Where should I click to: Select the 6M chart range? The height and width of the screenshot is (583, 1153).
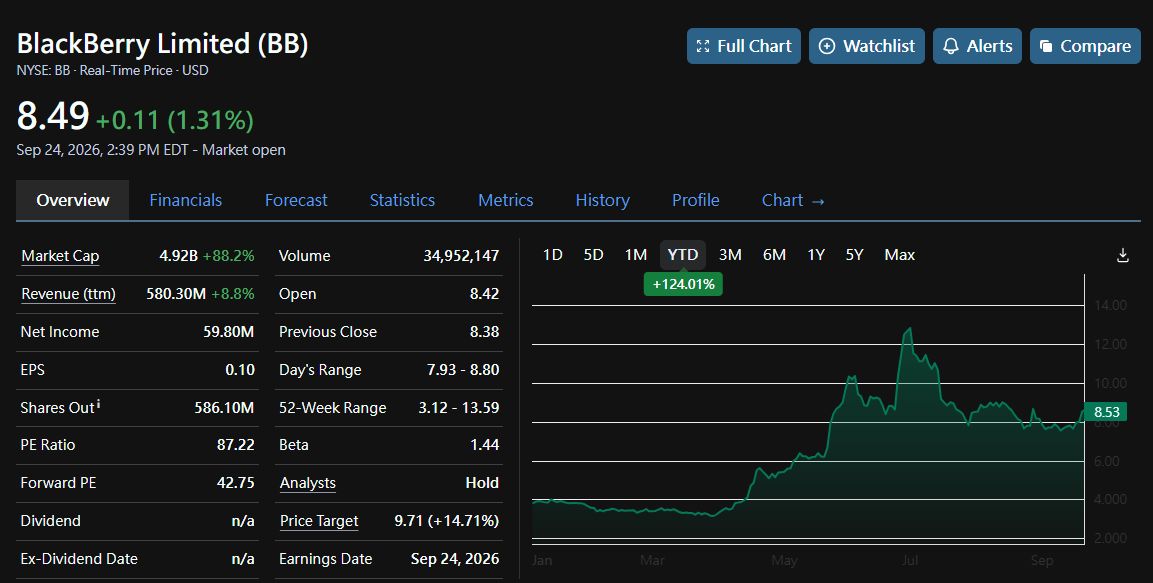click(x=774, y=254)
